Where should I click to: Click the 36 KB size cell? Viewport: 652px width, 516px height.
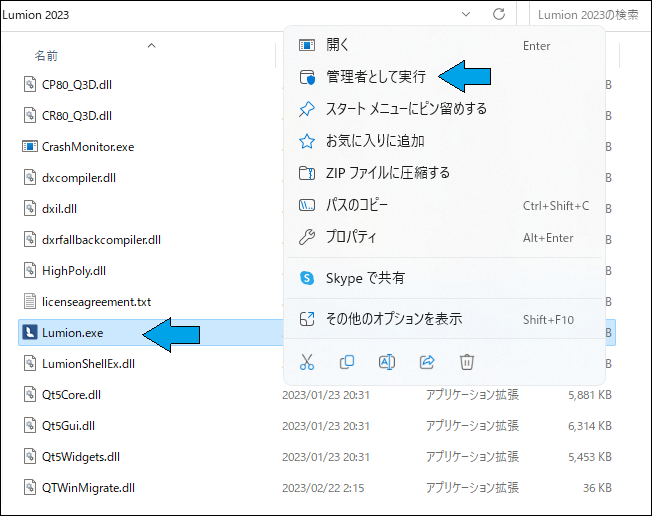pos(597,488)
